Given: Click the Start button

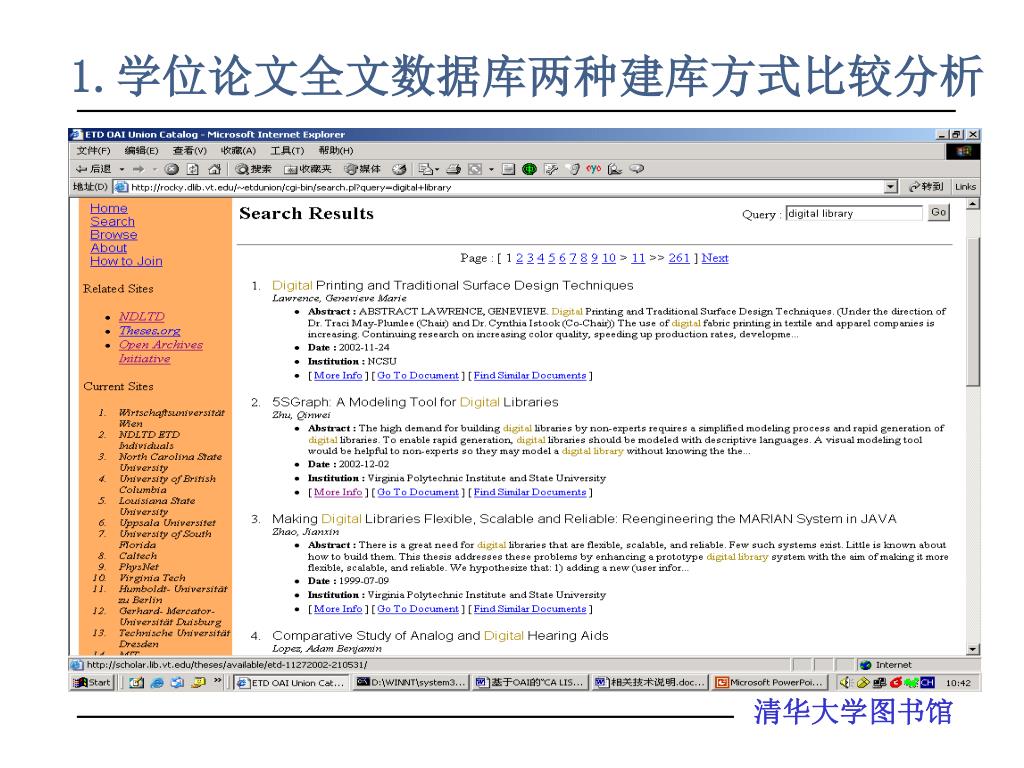Looking at the screenshot, I should (x=92, y=682).
